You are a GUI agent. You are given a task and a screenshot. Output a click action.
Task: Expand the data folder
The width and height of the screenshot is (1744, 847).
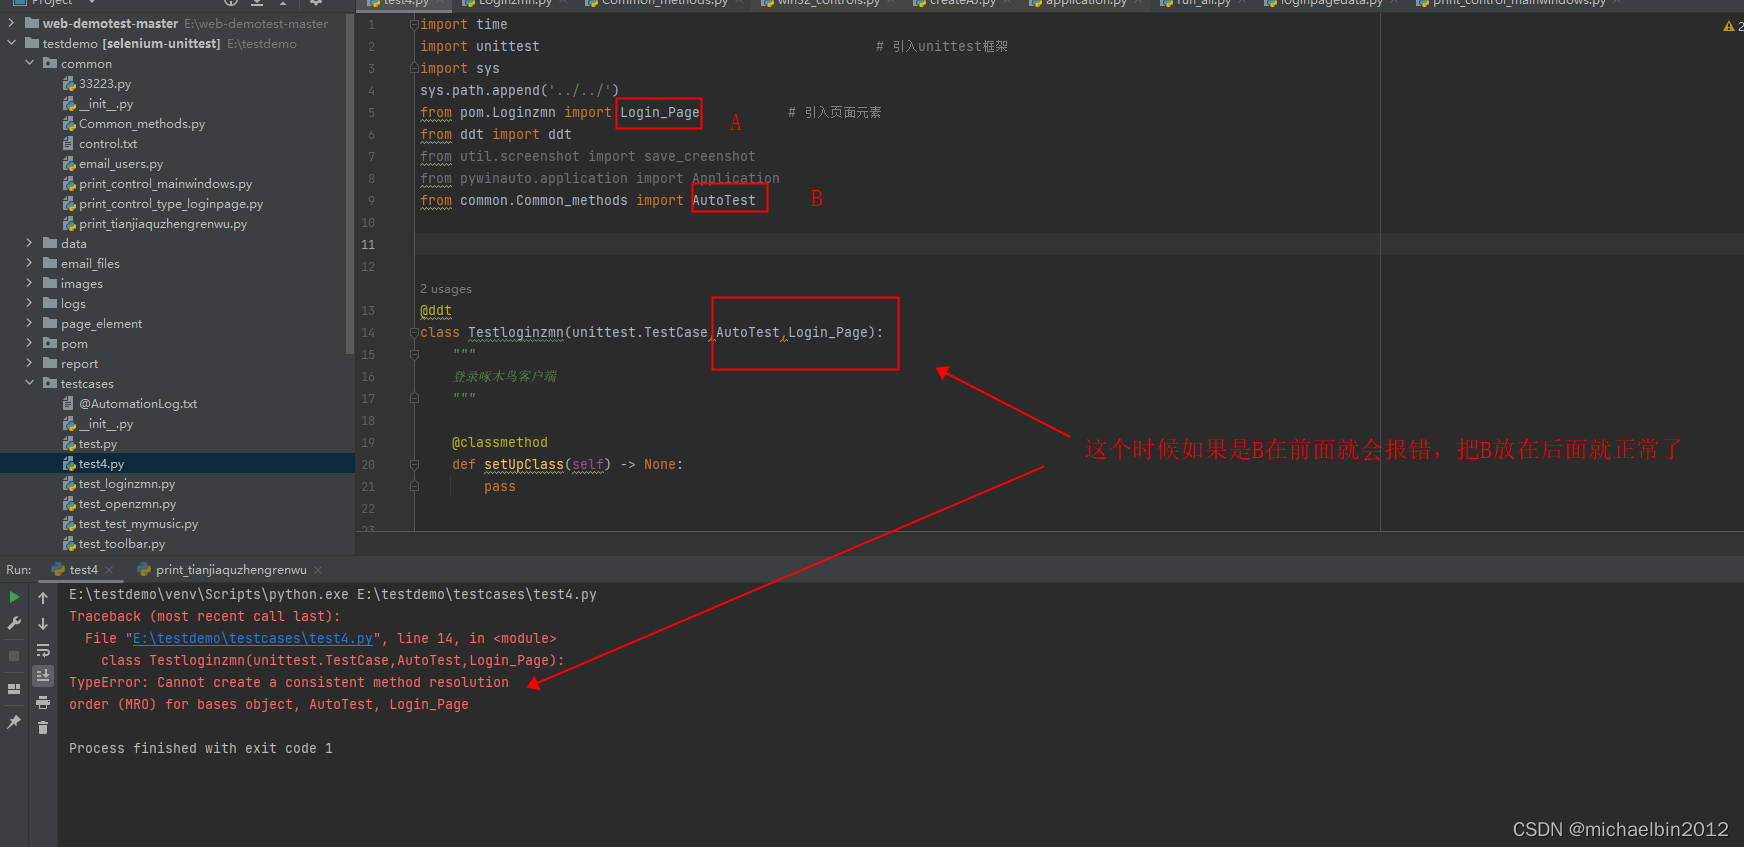[x=30, y=243]
